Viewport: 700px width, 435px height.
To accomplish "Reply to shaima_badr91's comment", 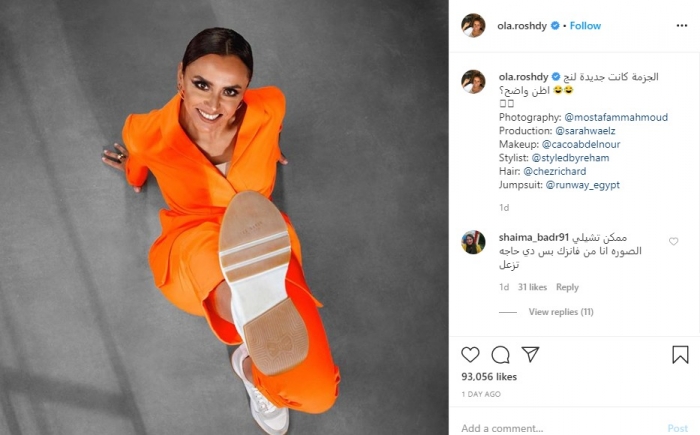I will (567, 287).
